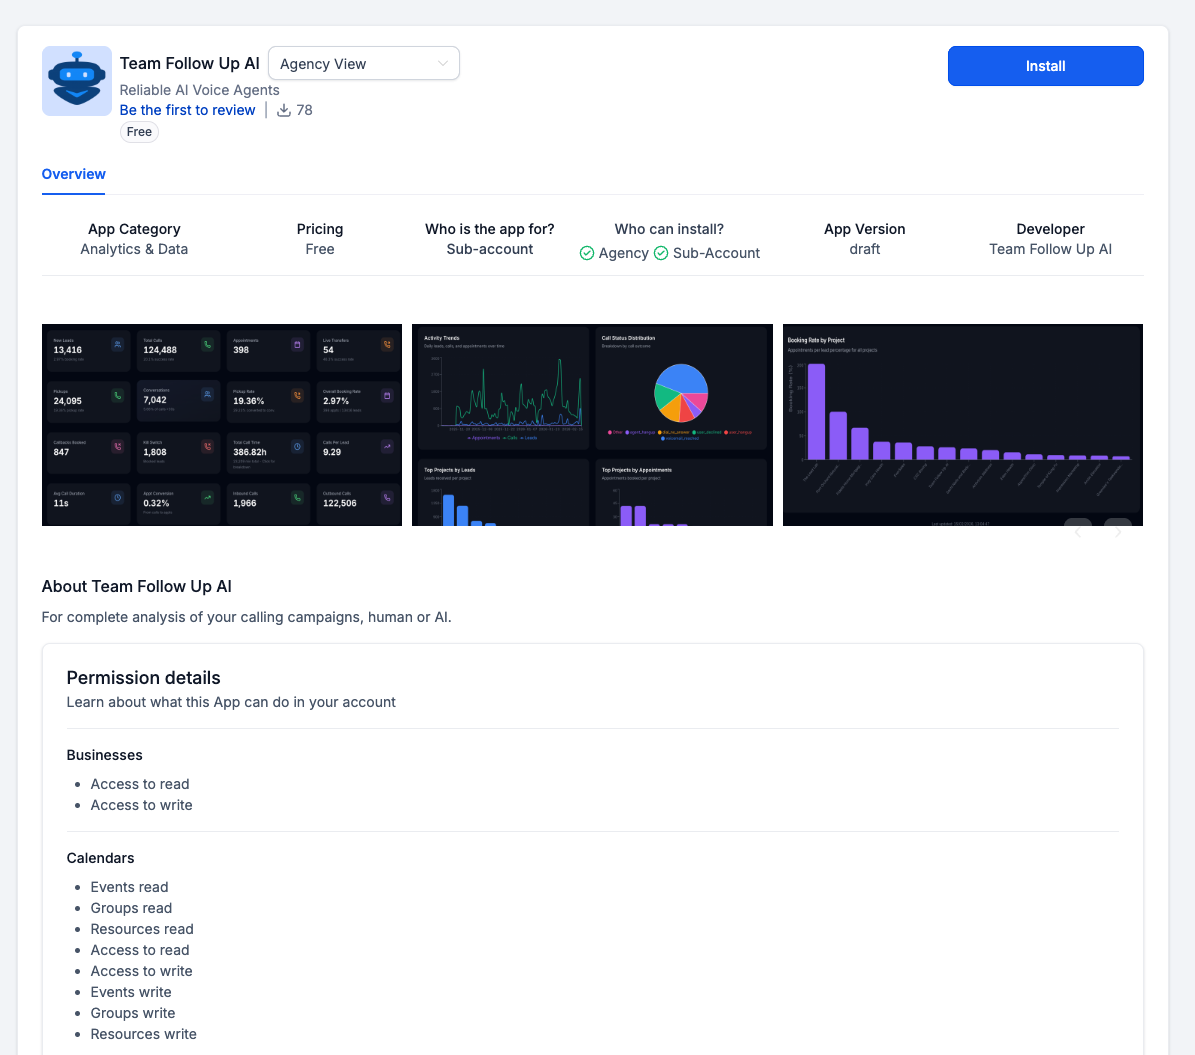Screen dimensions: 1195x1055
Task: Click the 'Groups read' permission
Action: coord(131,909)
